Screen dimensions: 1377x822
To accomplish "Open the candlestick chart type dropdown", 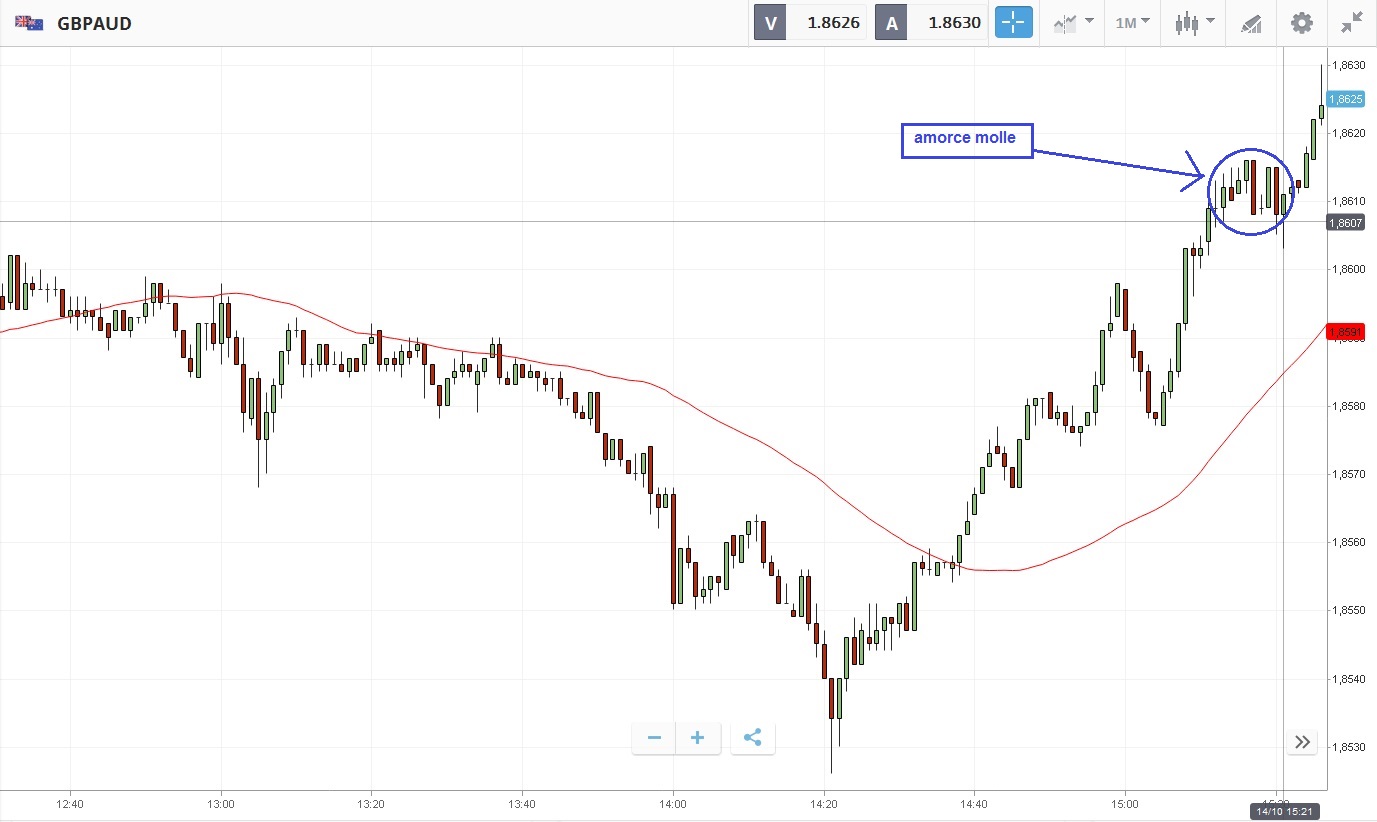I will pyautogui.click(x=1195, y=22).
